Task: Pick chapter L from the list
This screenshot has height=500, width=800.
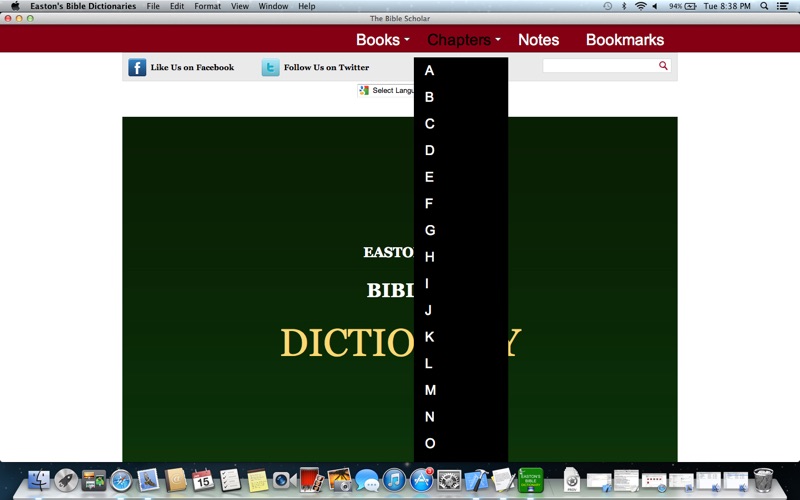Action: point(461,363)
